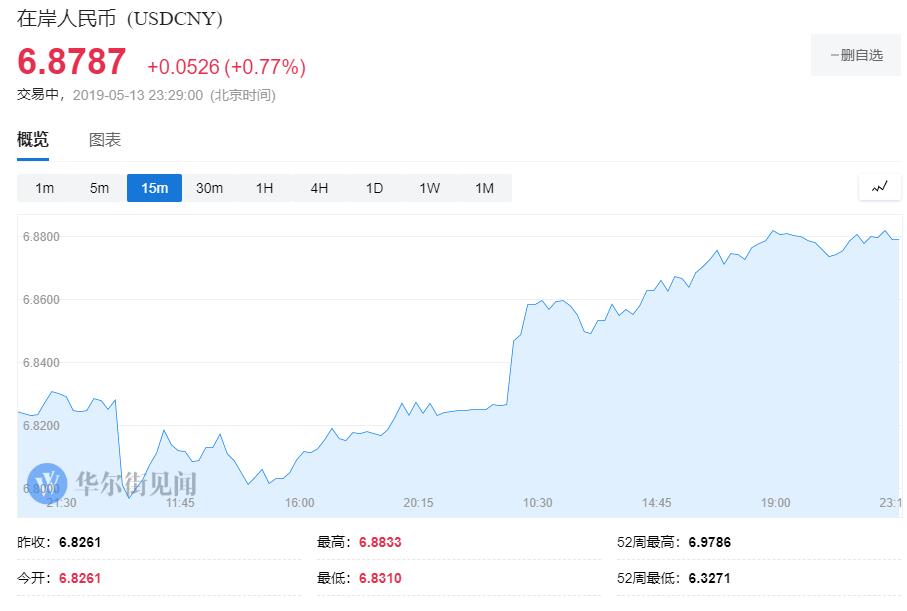This screenshot has height=611, width=907.
Task: Click the 在岸人民币 (USDCNY) title
Action: [120, 19]
